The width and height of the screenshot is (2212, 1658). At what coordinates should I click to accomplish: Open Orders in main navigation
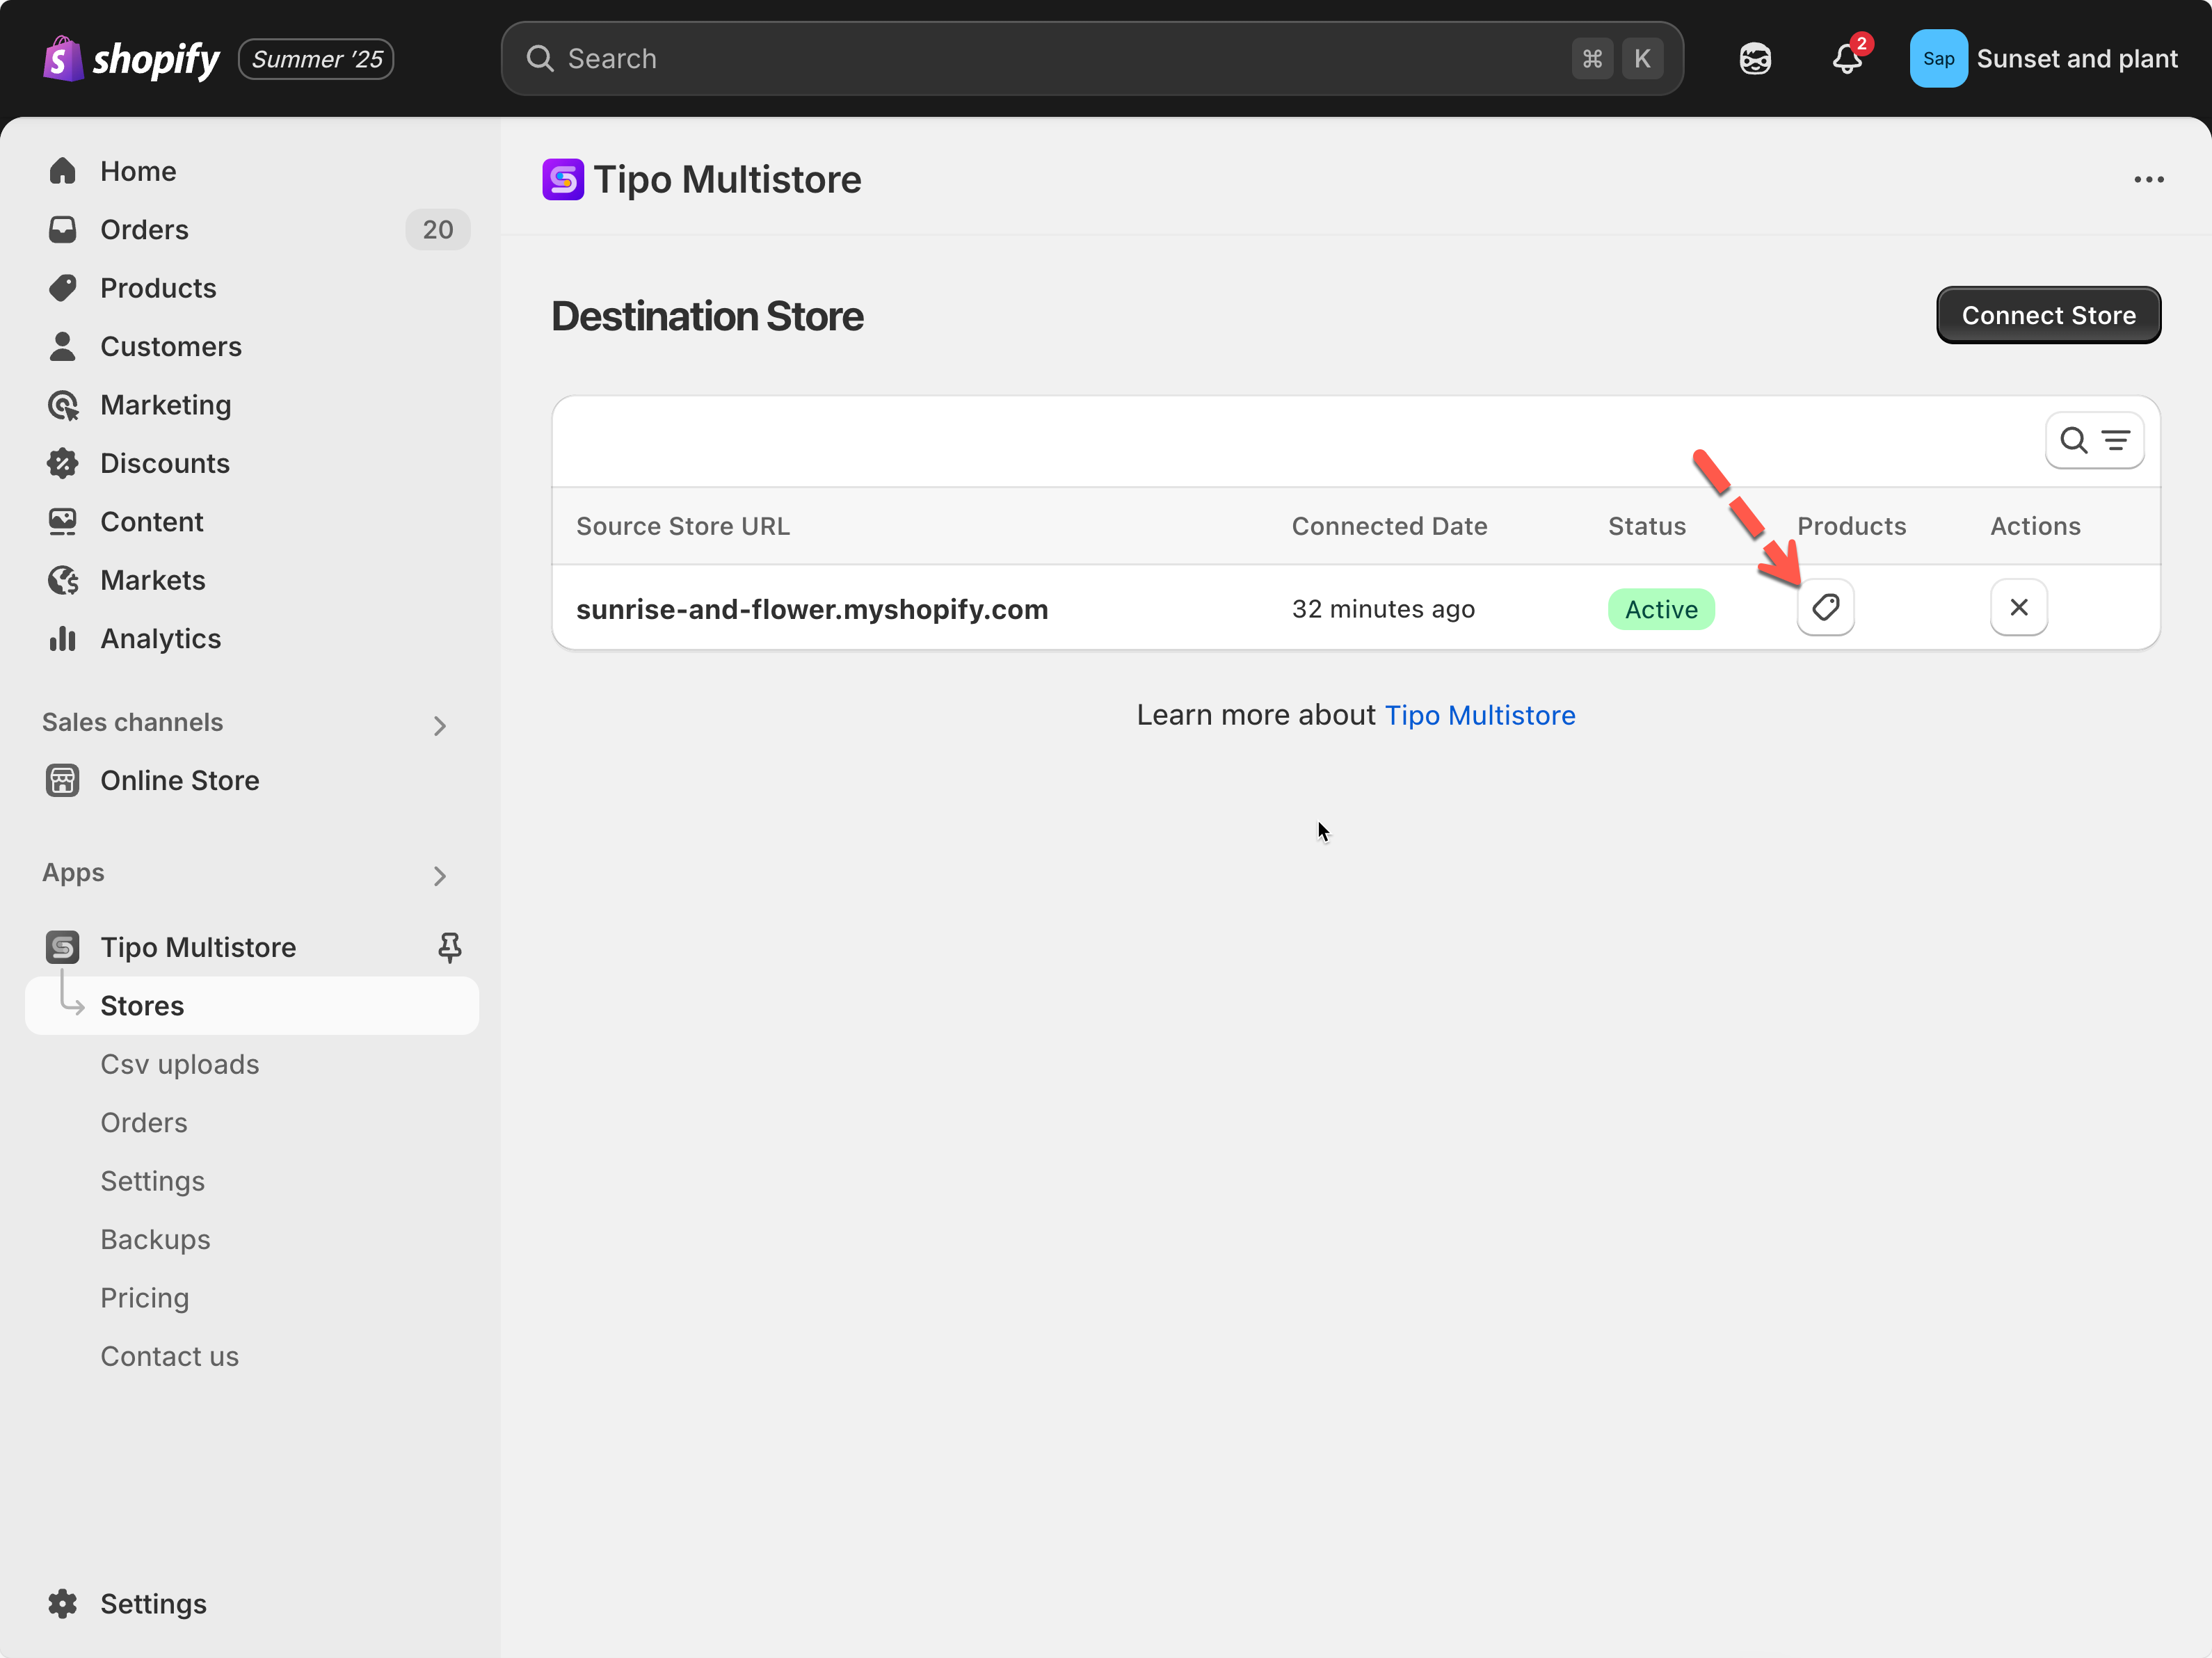click(144, 230)
